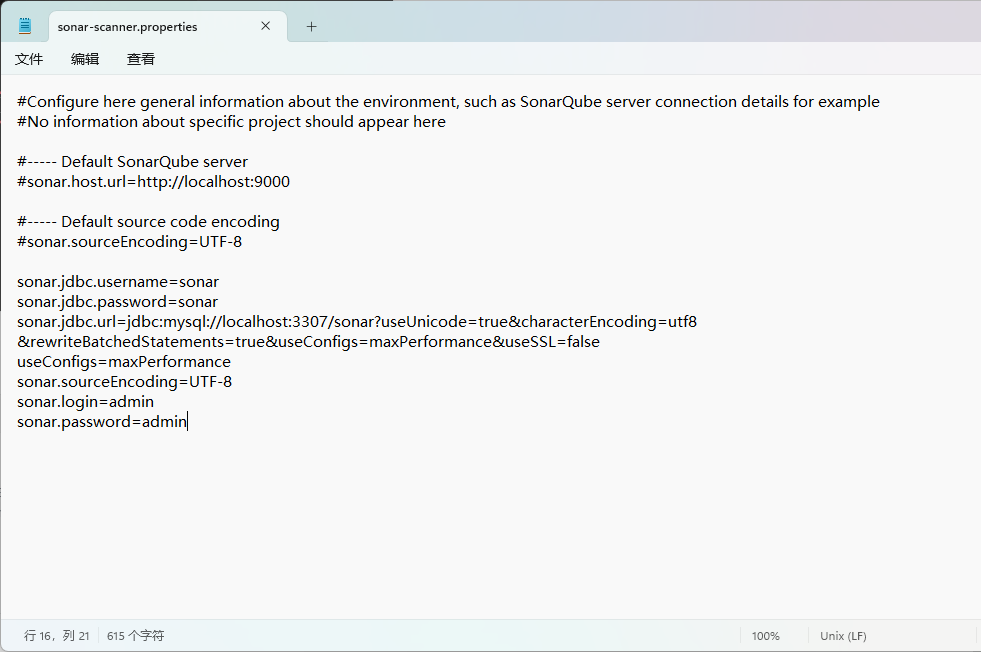981x652 pixels.
Task: Open the 编辑 menu
Action: [x=85, y=59]
